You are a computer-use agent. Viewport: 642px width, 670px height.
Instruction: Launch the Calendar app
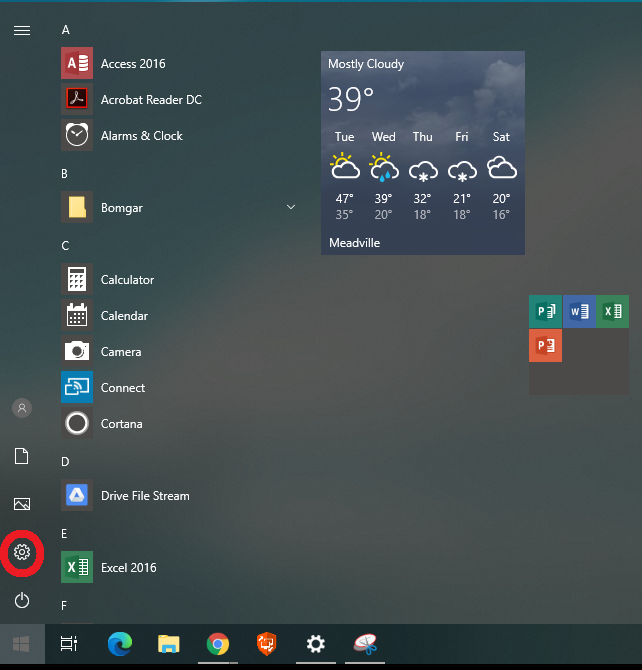(x=180, y=315)
